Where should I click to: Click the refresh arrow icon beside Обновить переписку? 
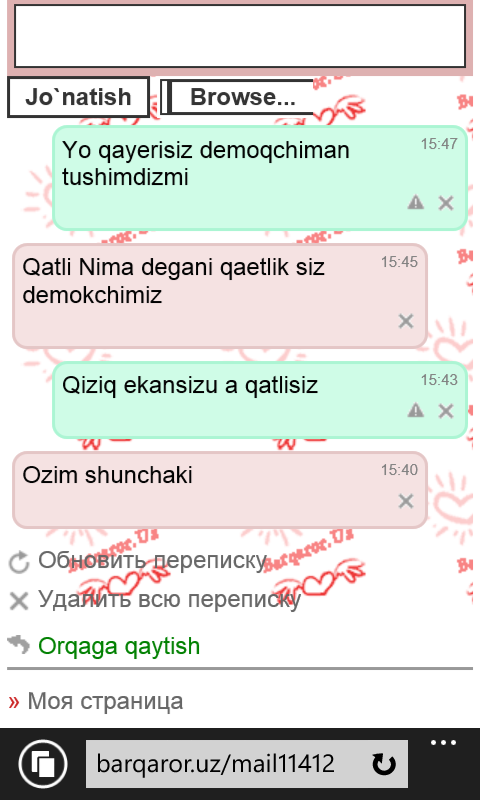[x=19, y=563]
